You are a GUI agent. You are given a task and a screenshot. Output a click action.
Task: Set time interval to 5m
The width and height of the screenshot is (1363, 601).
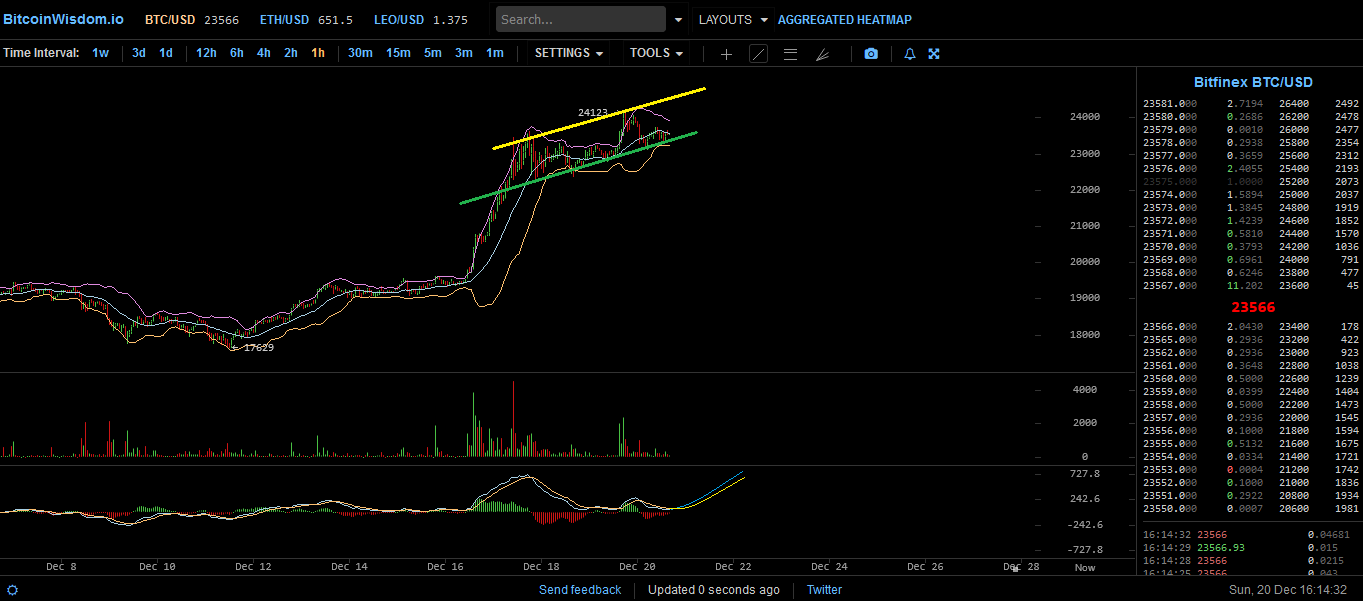click(433, 53)
